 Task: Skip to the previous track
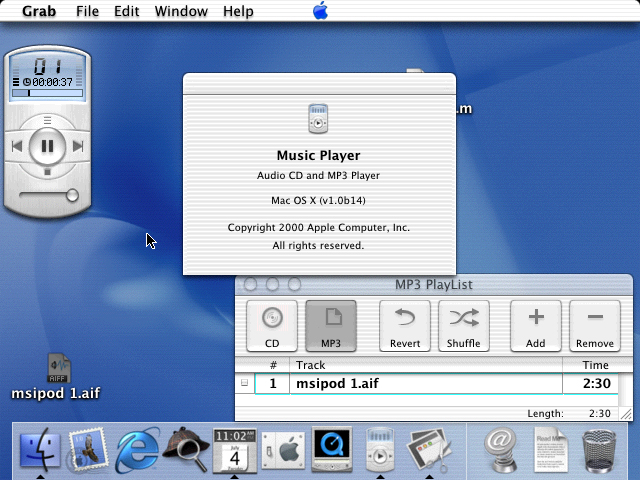pyautogui.click(x=17, y=146)
